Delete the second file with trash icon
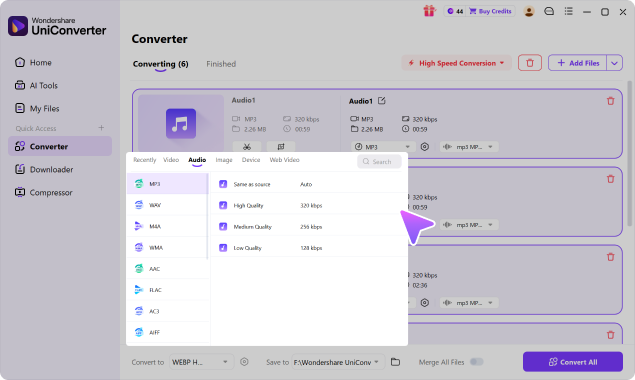Screen dimensions: 635x380 610,179
